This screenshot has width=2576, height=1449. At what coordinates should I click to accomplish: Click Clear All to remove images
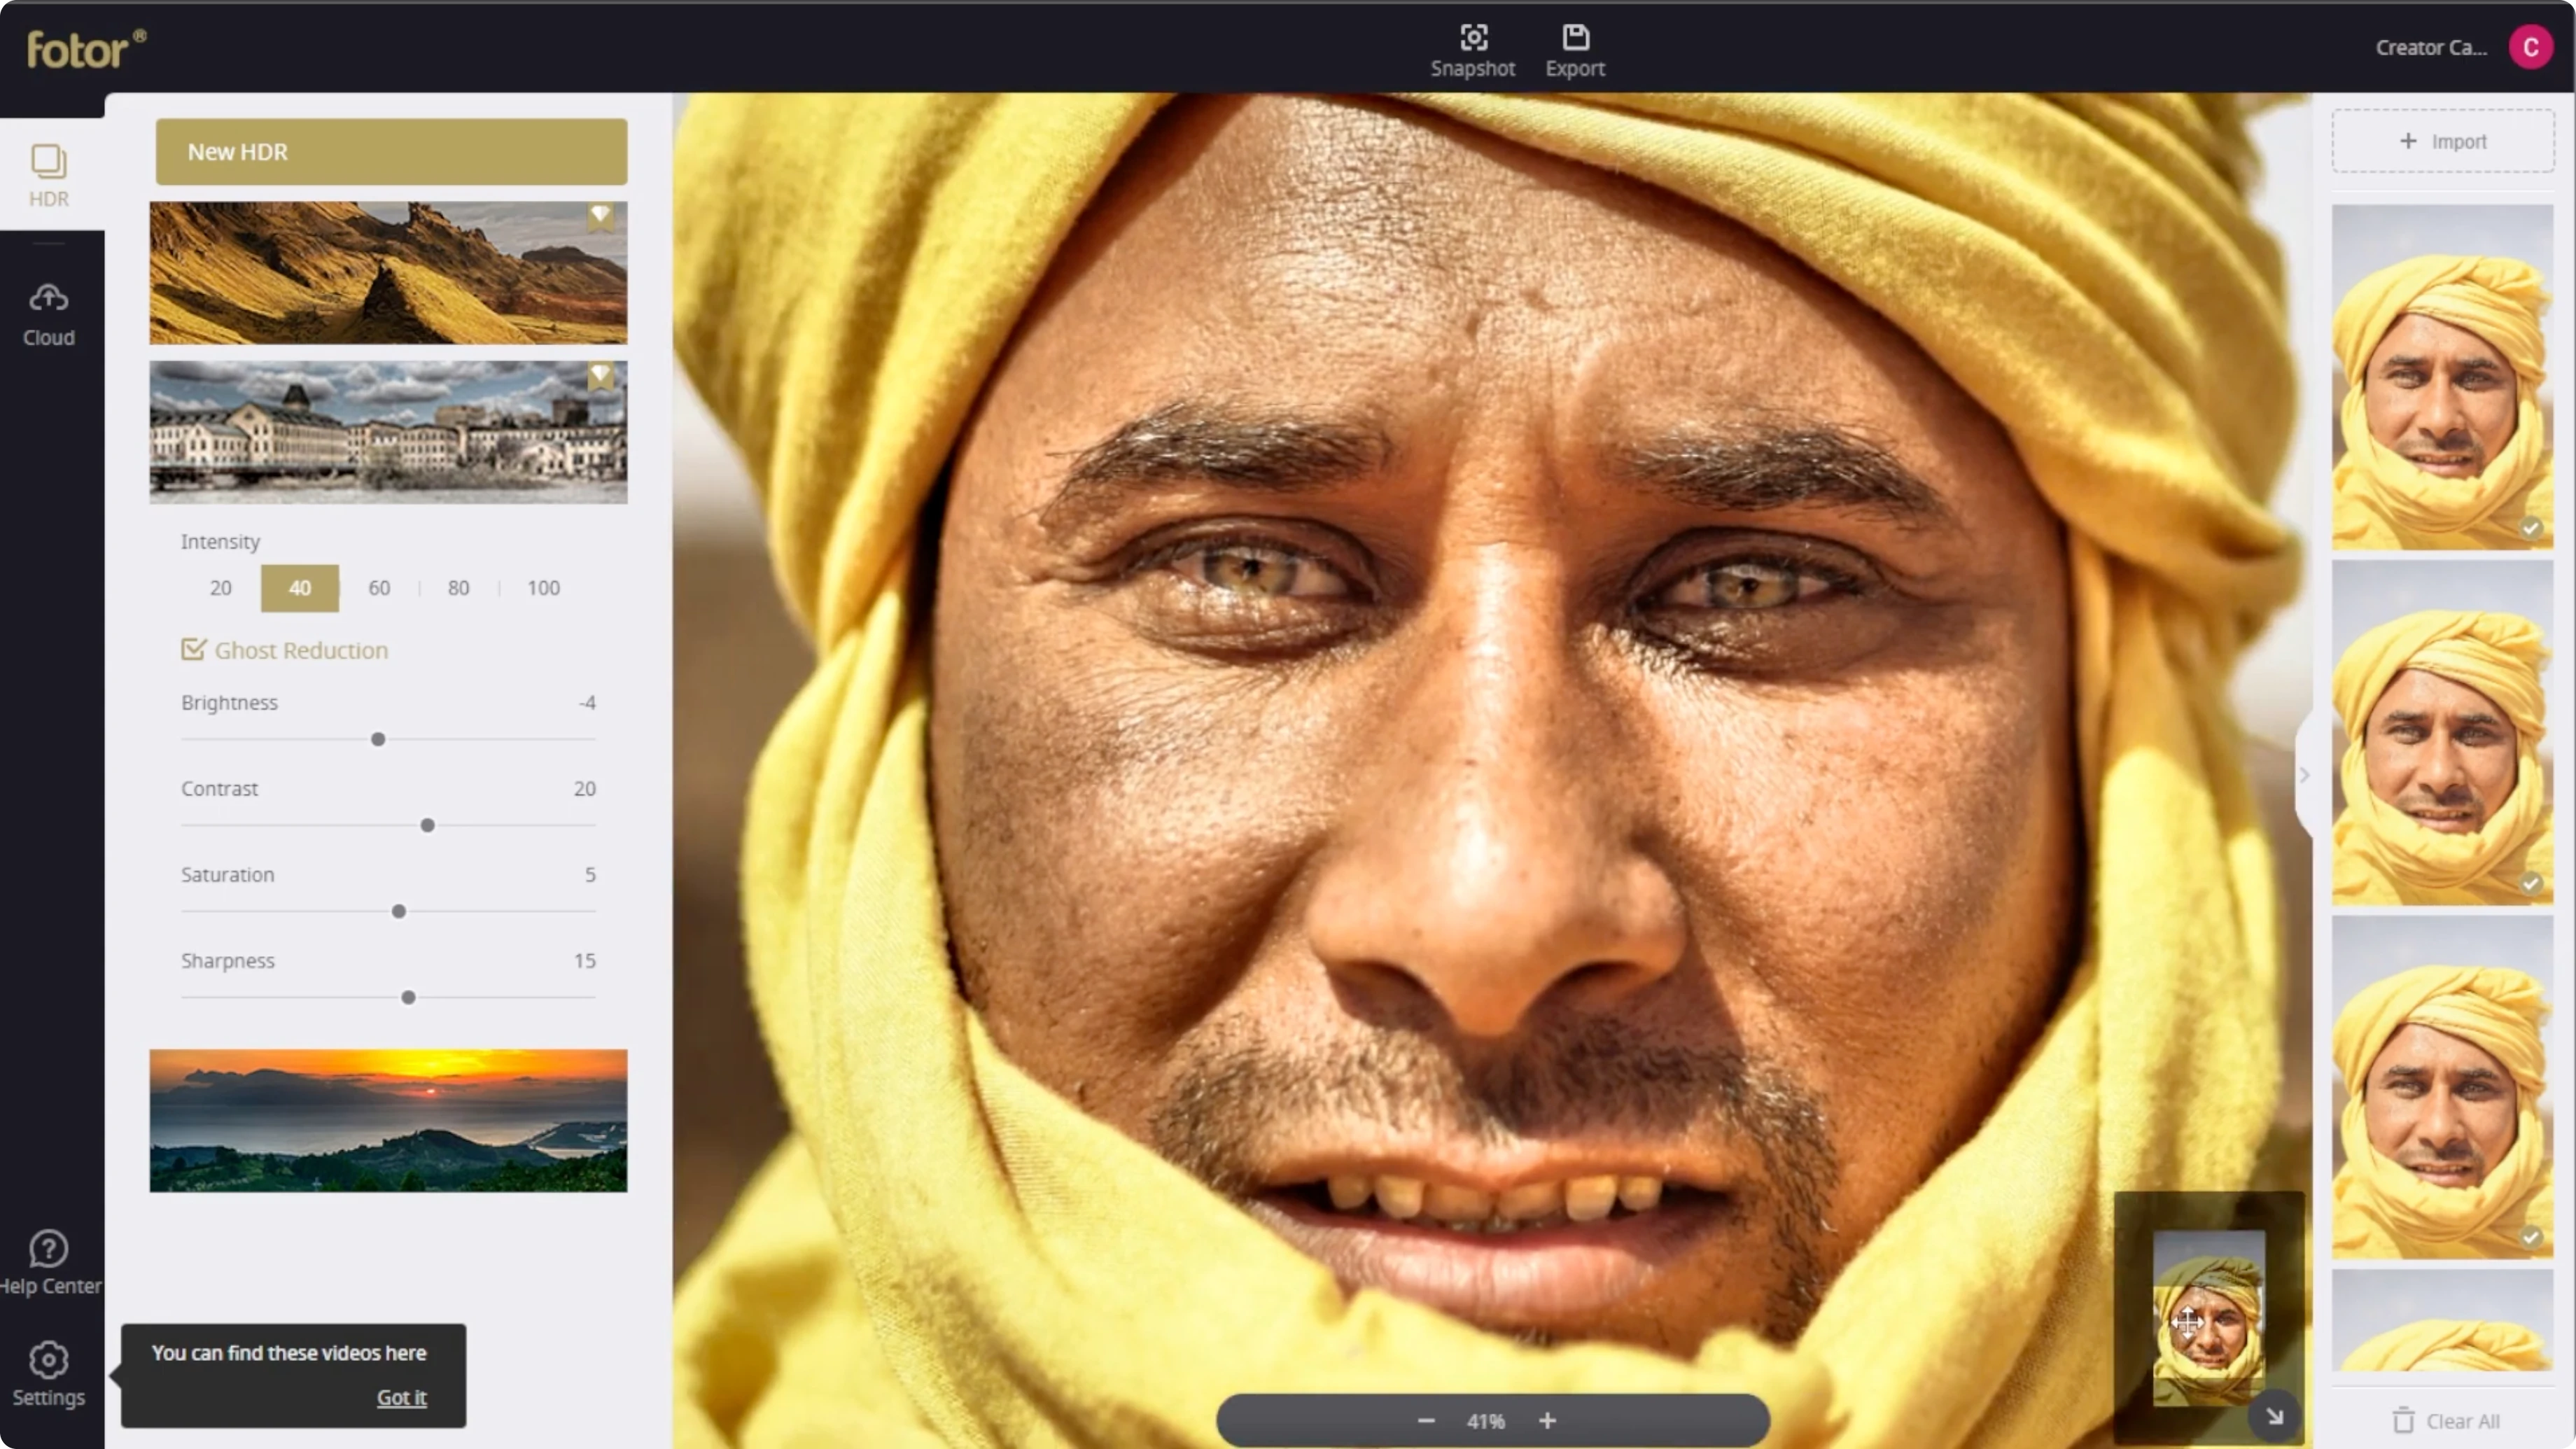click(2445, 1420)
